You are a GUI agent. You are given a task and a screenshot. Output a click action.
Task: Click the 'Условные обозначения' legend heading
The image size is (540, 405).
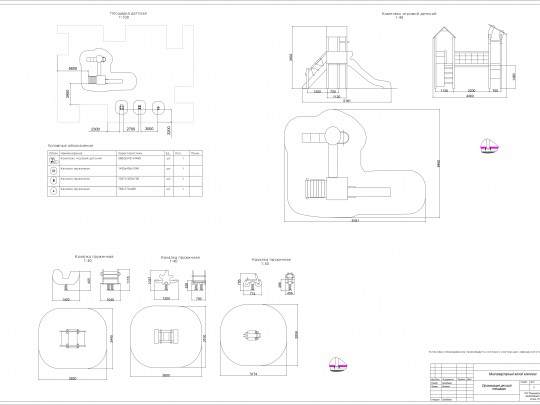pos(70,146)
